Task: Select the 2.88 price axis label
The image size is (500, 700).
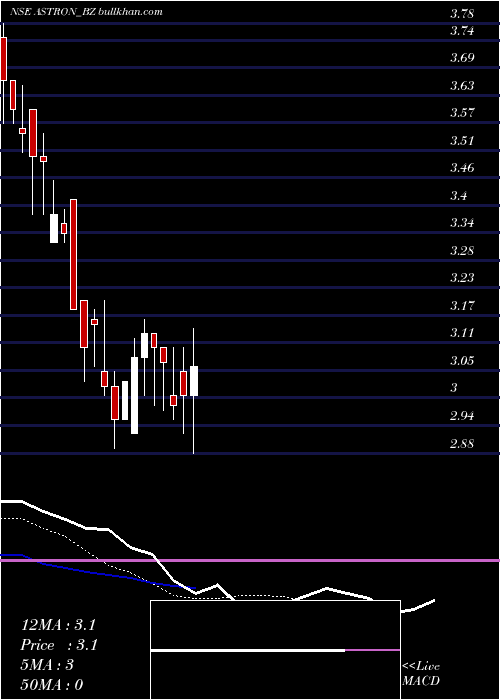Action: point(462,444)
